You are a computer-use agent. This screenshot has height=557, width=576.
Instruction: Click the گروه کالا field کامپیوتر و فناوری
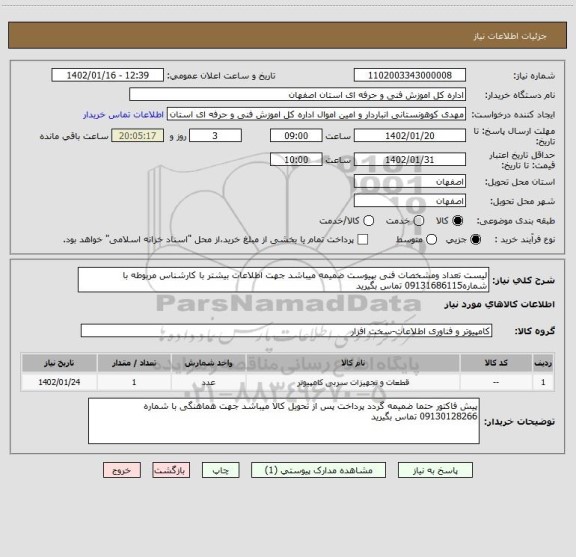(286, 331)
